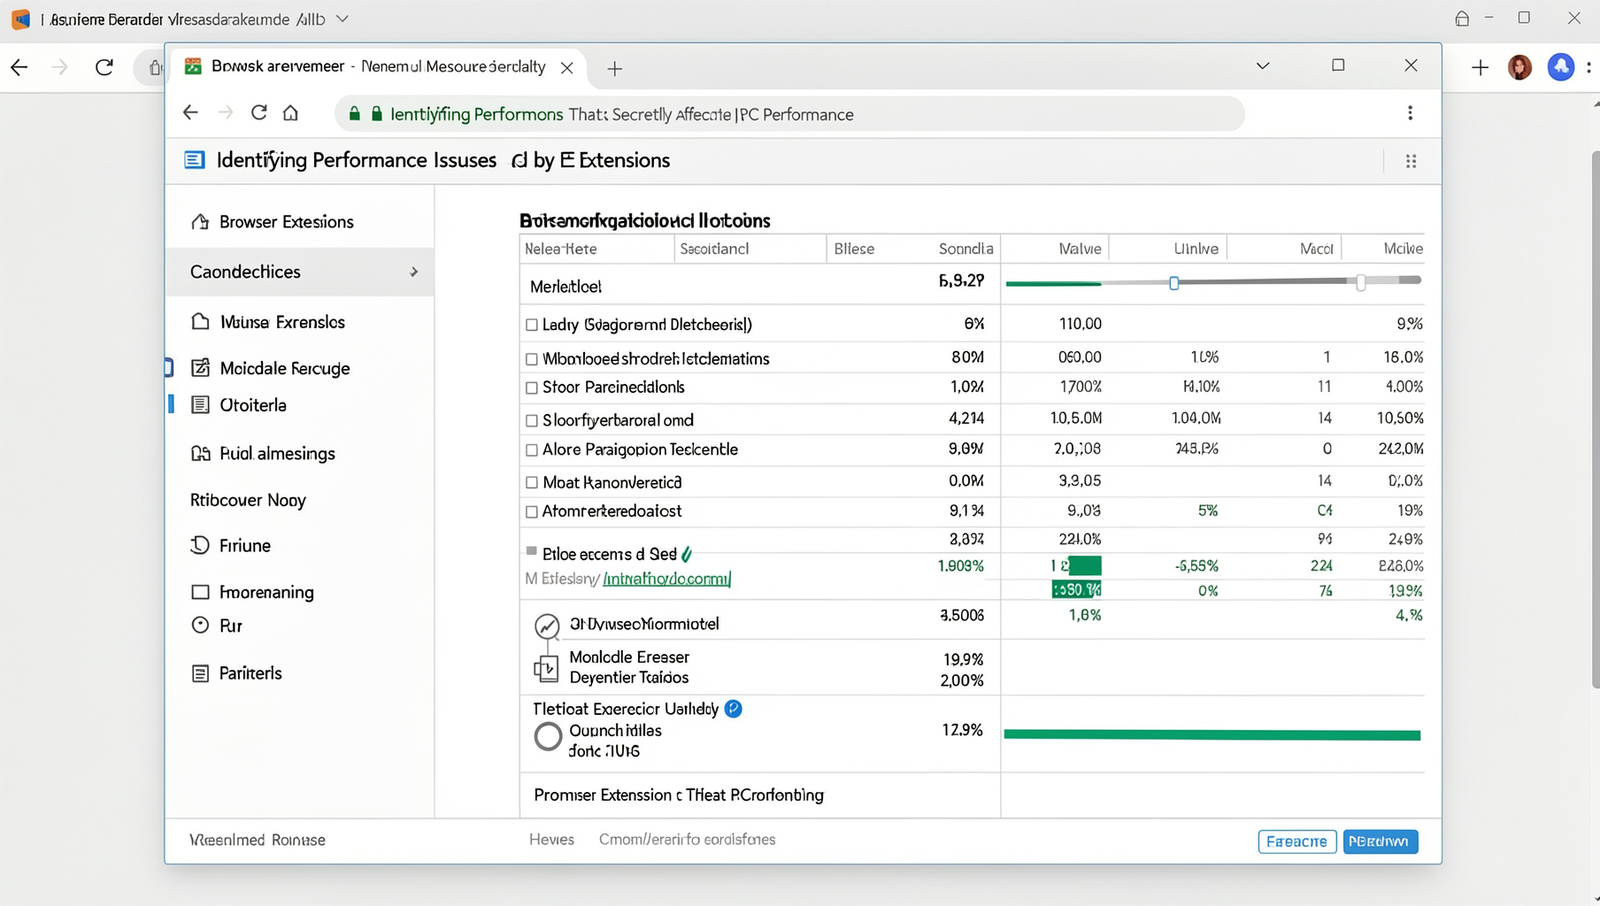
Task: Check the Sloorfyerbaroral omd checkbox
Action: pos(532,421)
